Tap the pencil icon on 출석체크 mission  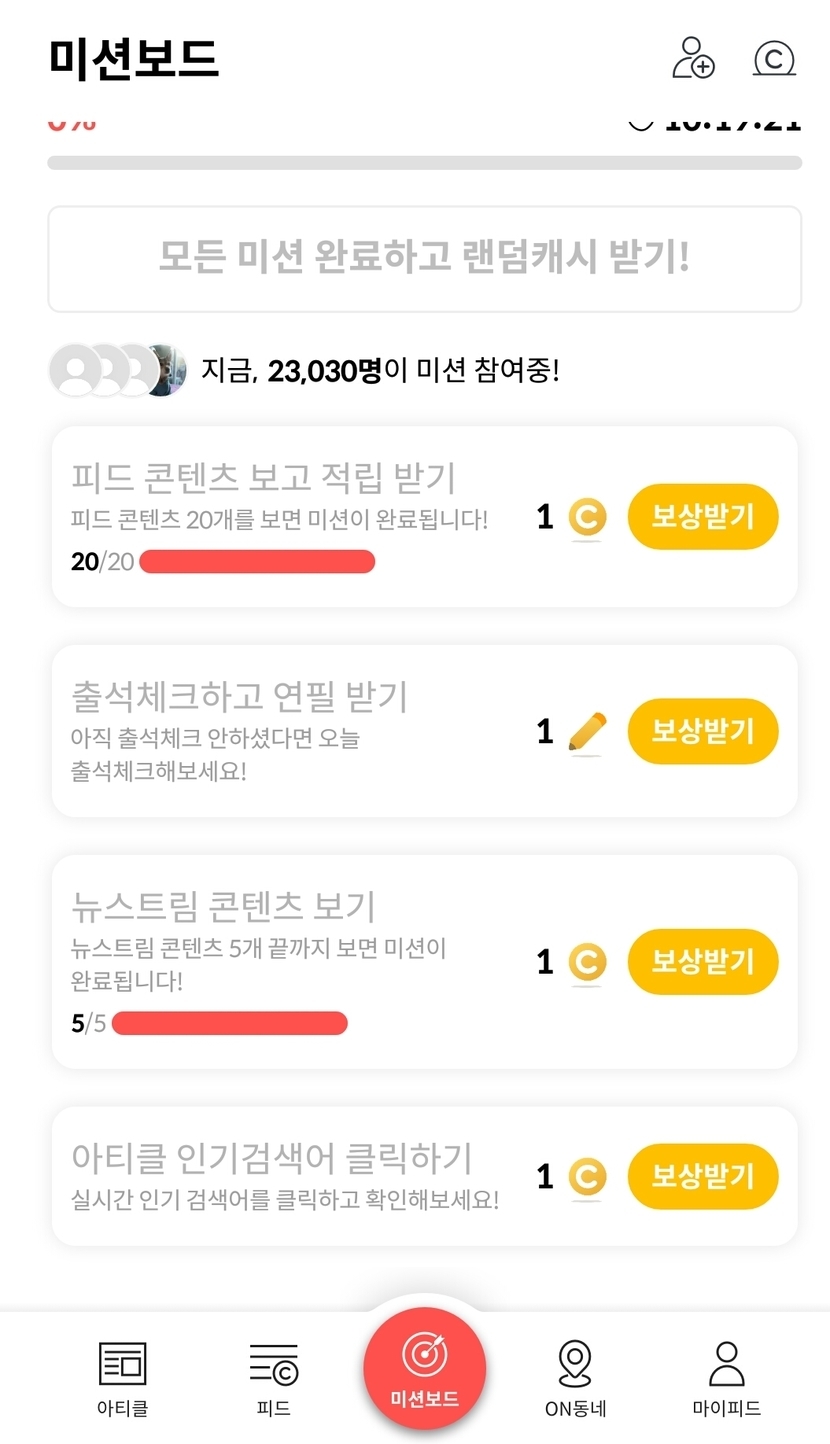tap(587, 732)
